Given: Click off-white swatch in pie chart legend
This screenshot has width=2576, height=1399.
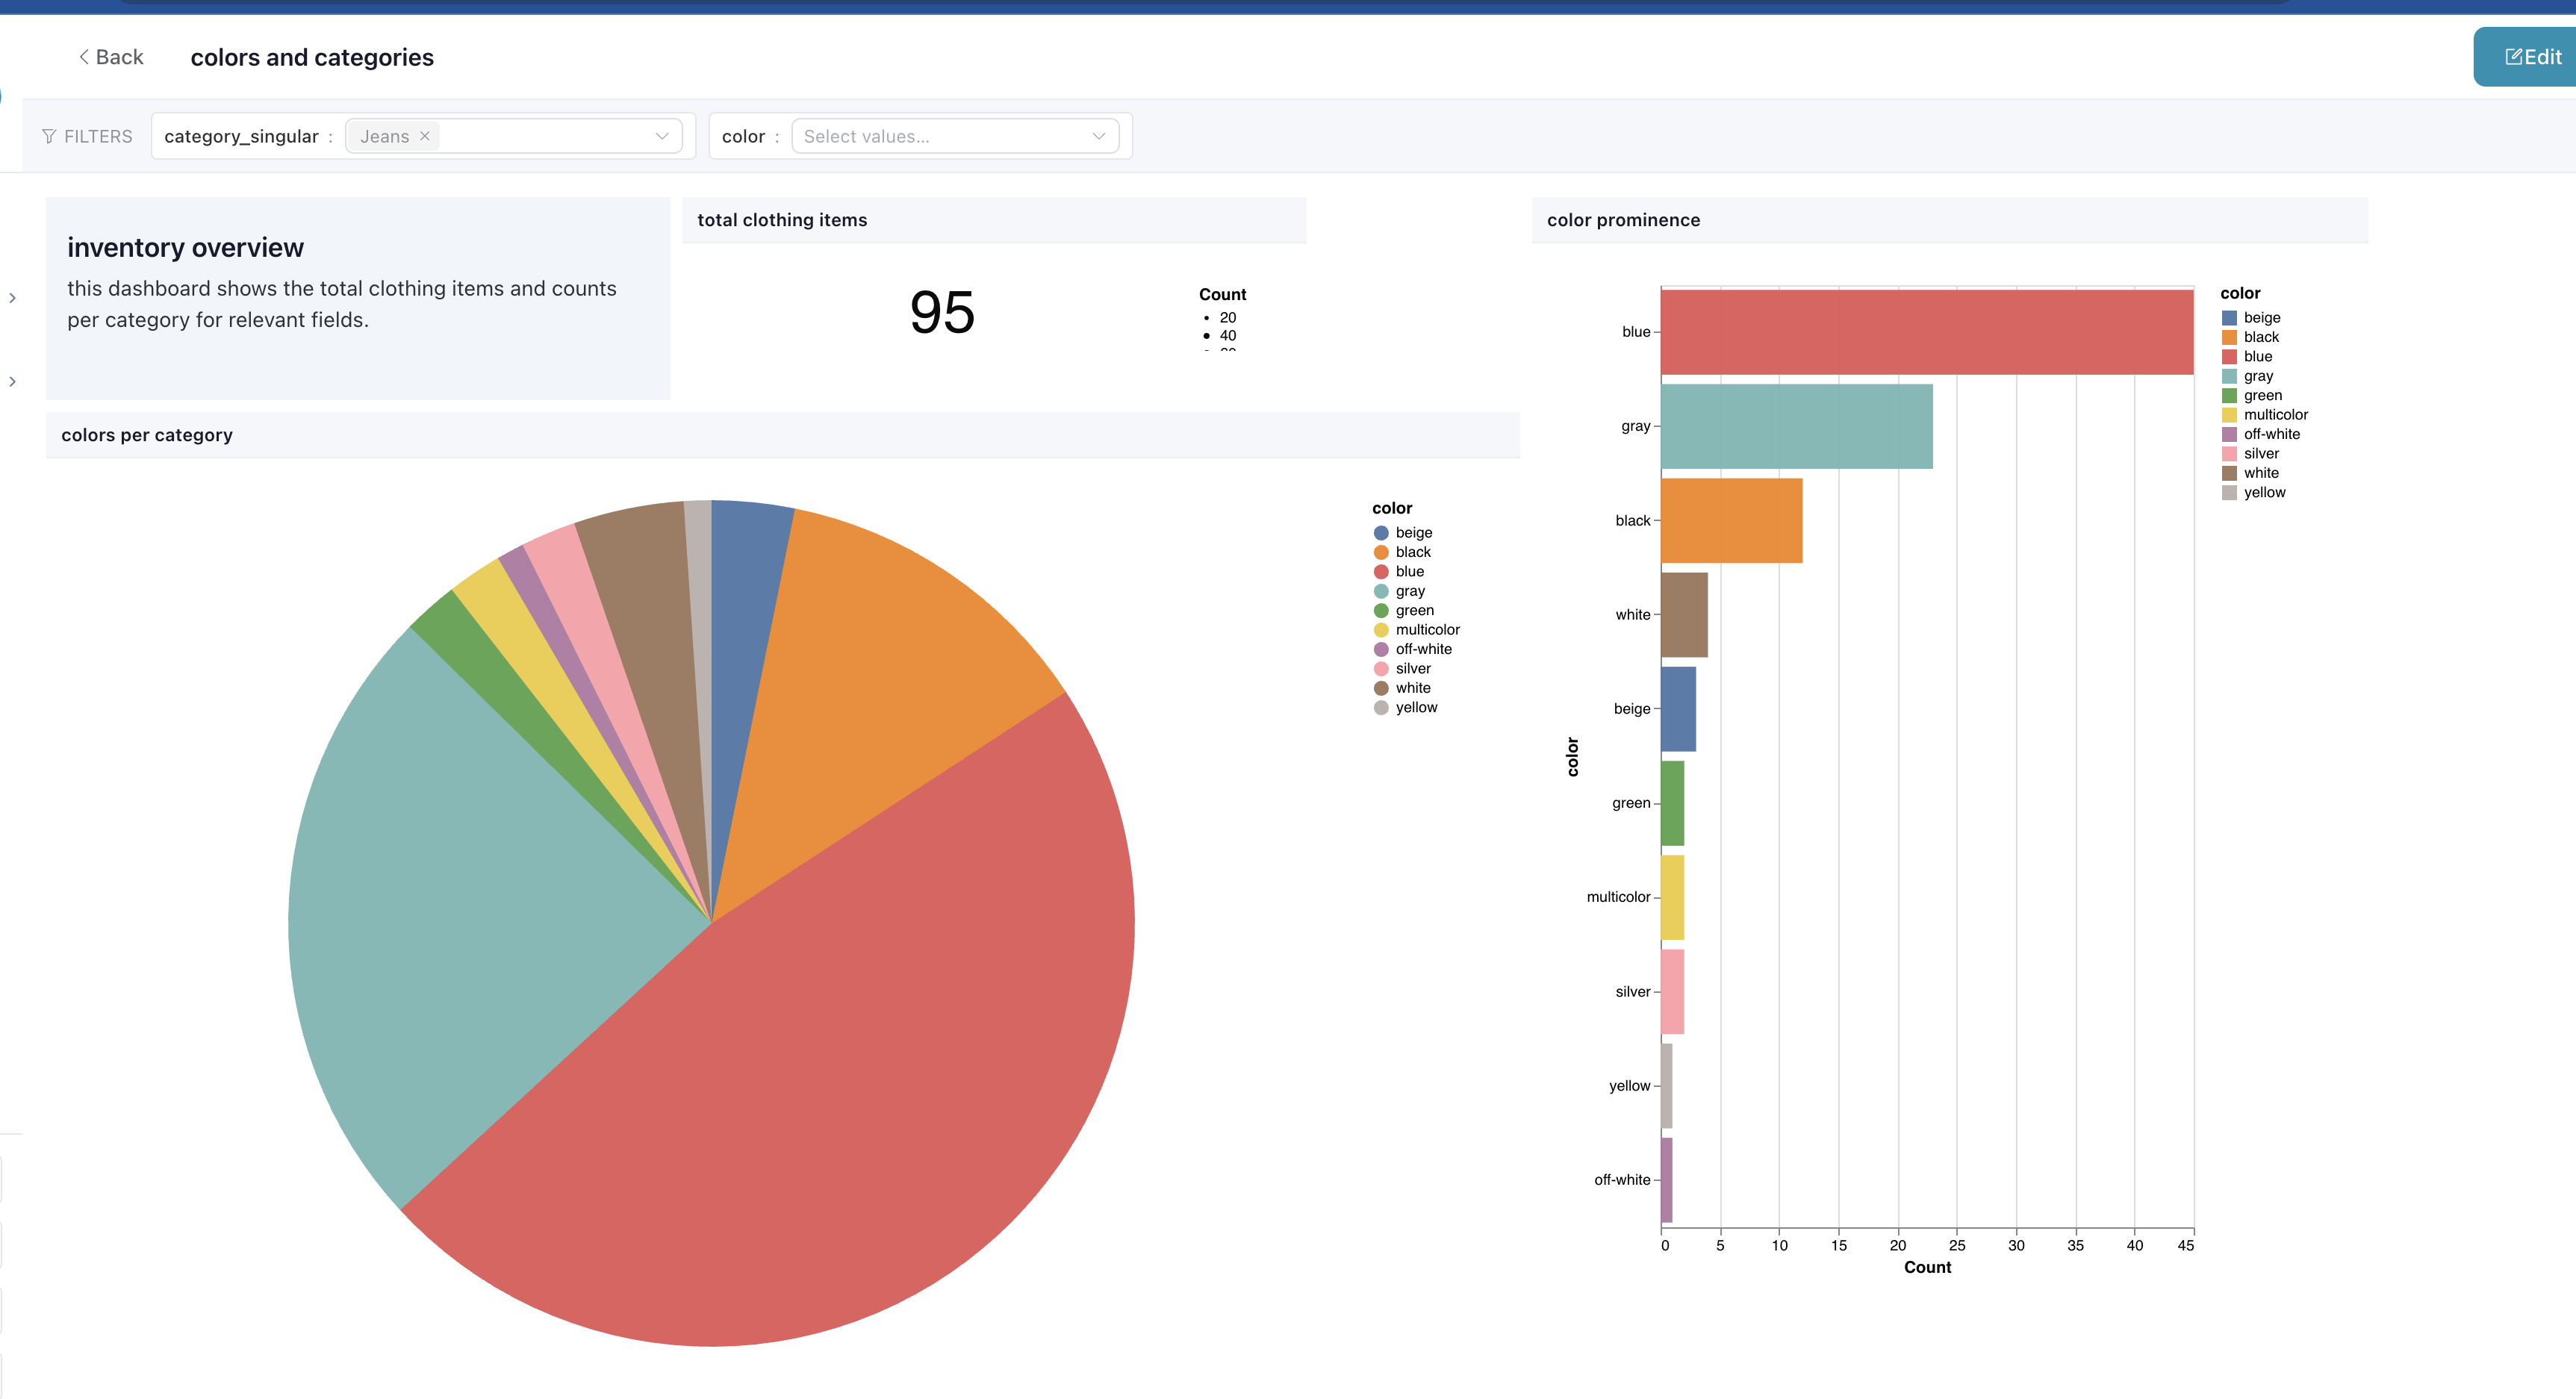Looking at the screenshot, I should [x=1381, y=649].
